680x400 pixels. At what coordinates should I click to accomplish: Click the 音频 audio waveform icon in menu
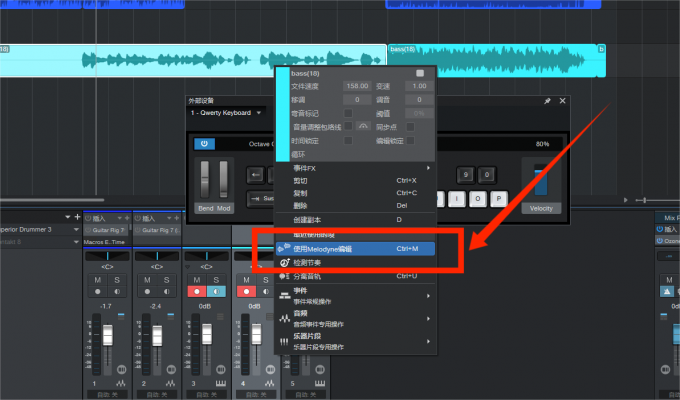tap(284, 318)
